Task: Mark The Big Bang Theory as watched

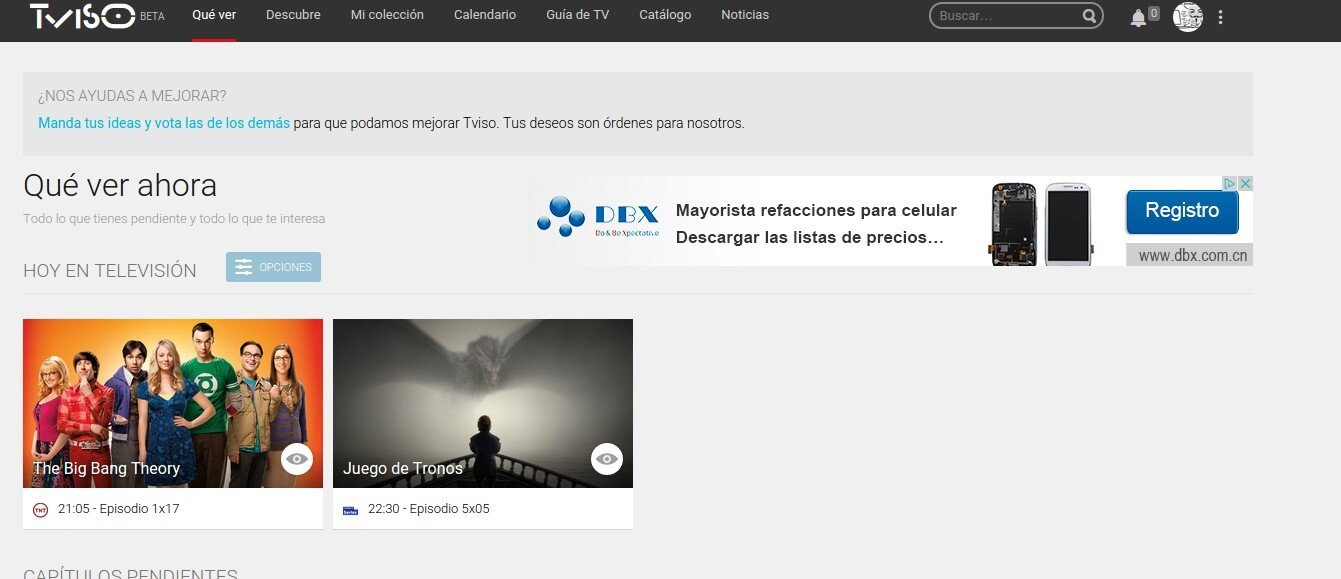Action: point(297,459)
